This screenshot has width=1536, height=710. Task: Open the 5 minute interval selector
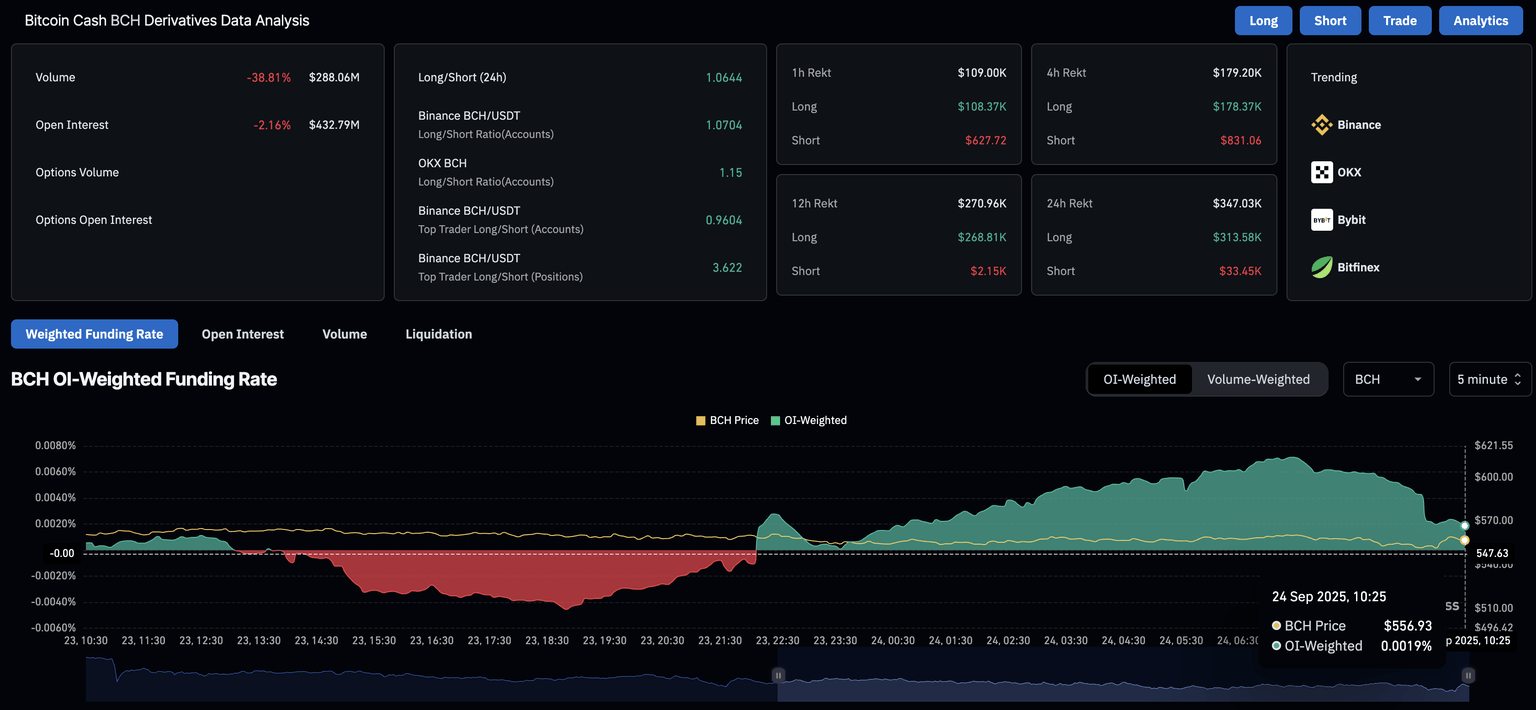coord(1489,379)
